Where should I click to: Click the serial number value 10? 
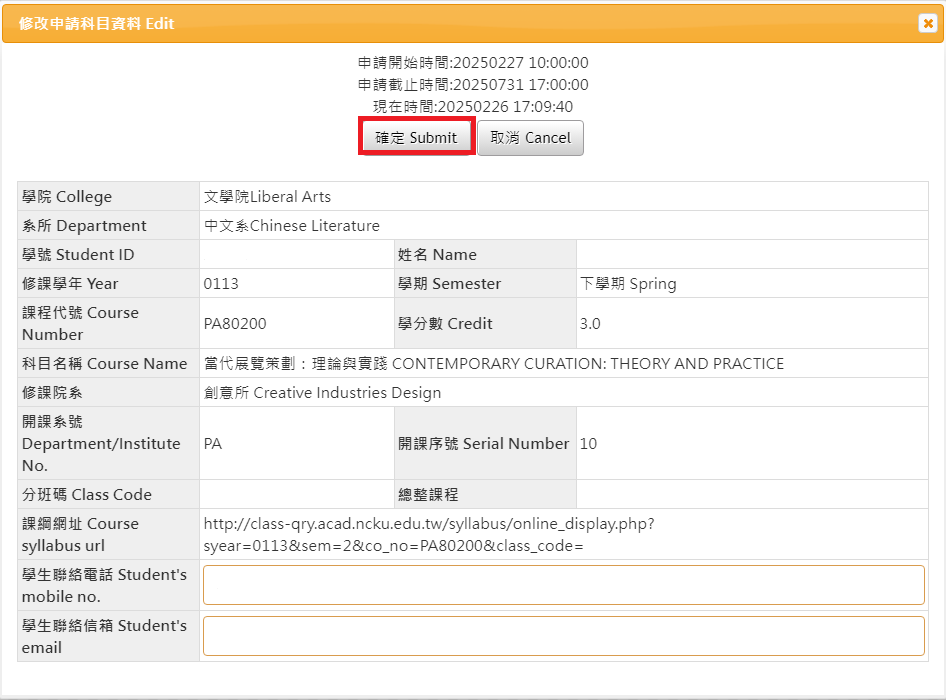tap(588, 444)
